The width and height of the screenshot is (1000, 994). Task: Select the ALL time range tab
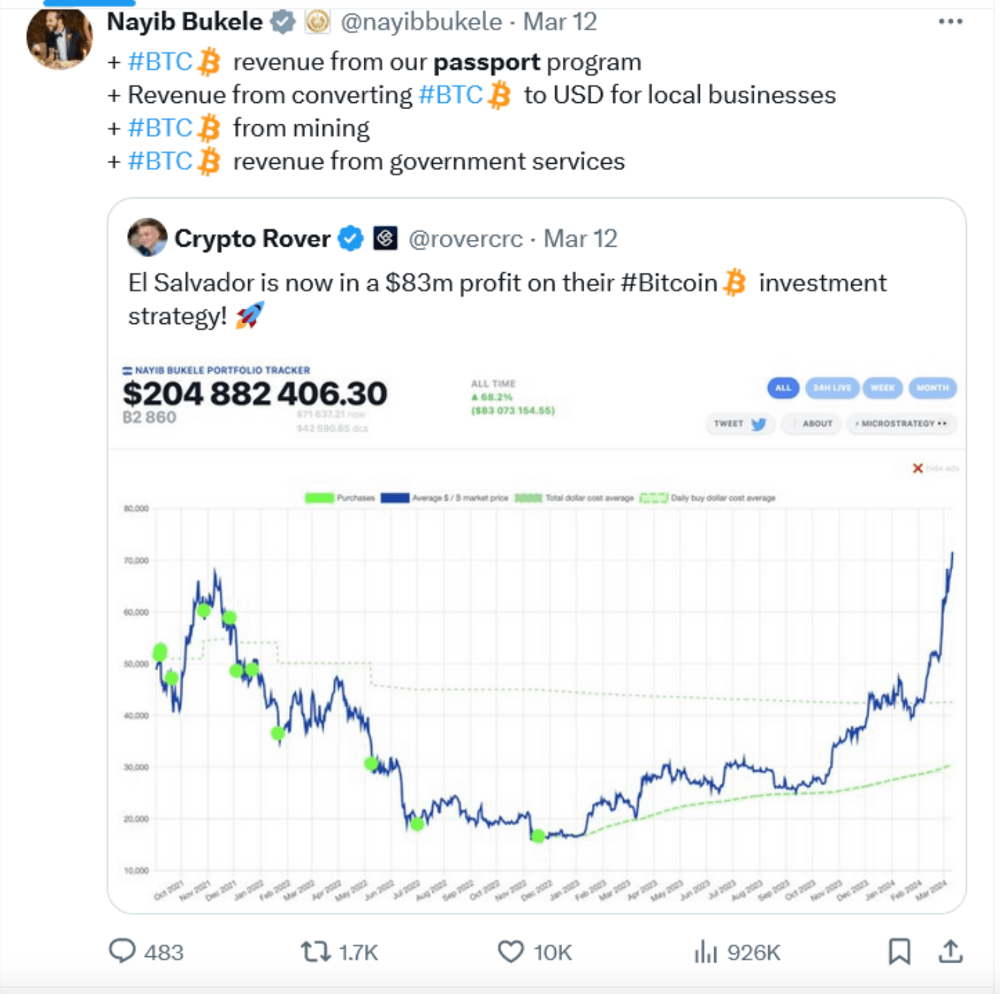[x=783, y=388]
